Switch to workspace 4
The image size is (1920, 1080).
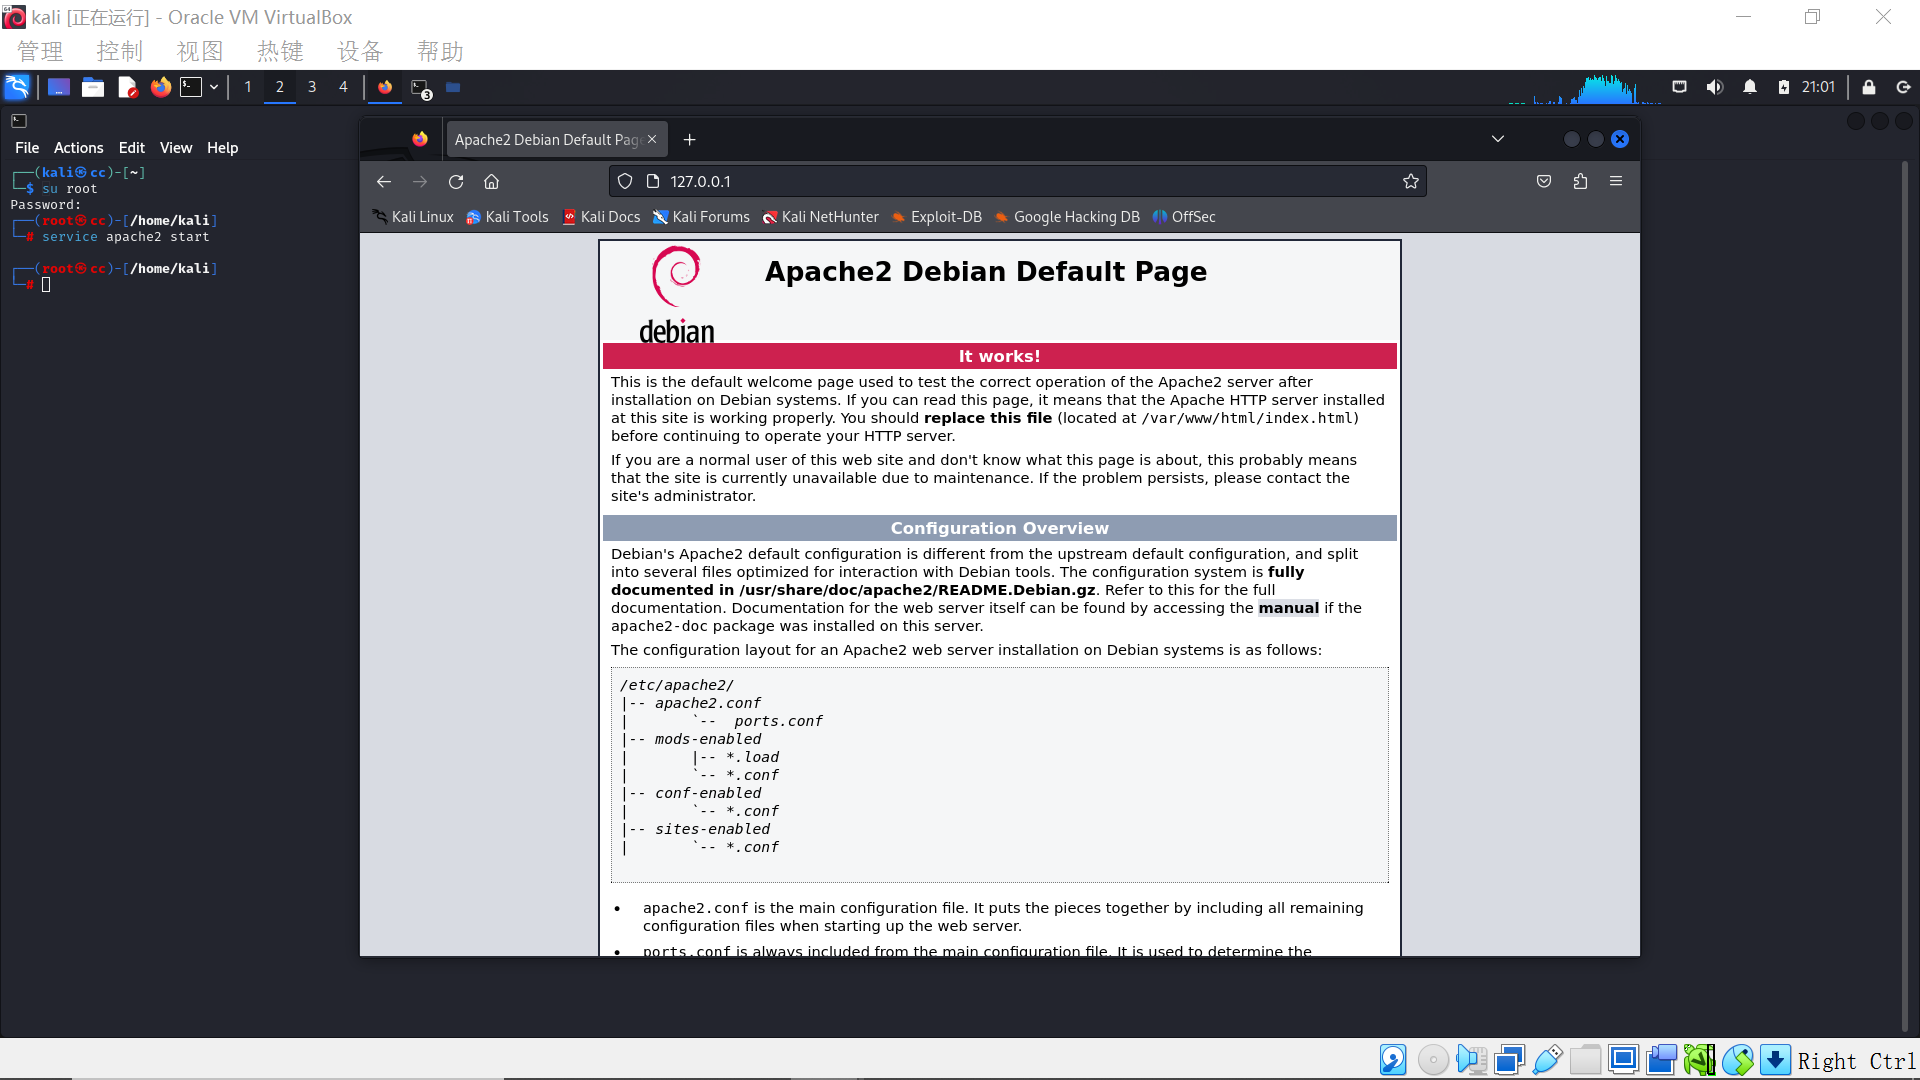click(x=343, y=87)
